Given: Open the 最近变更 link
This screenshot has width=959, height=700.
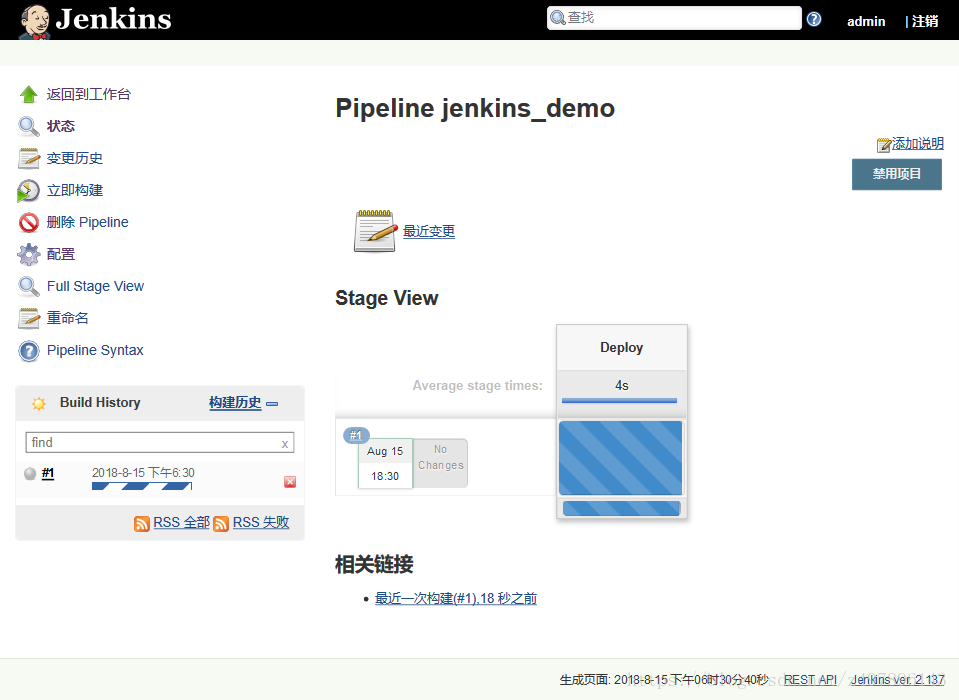Looking at the screenshot, I should coord(429,231).
